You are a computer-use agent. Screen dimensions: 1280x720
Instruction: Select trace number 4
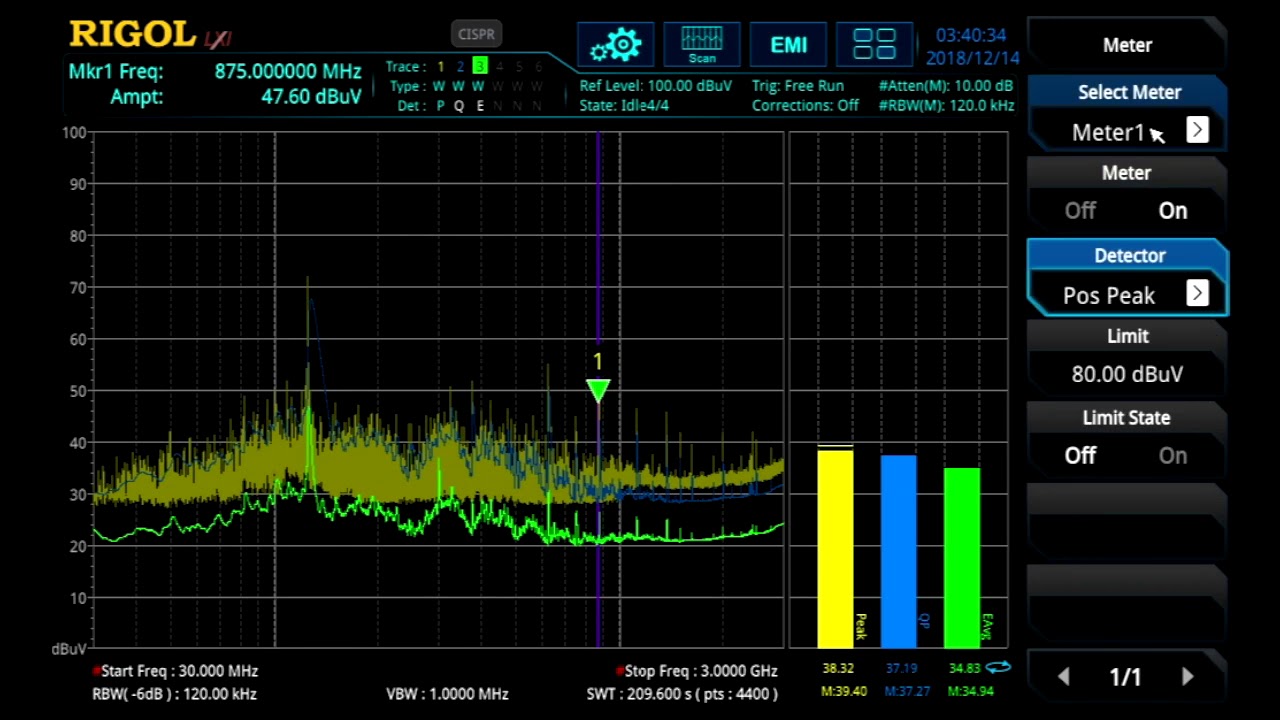(499, 67)
